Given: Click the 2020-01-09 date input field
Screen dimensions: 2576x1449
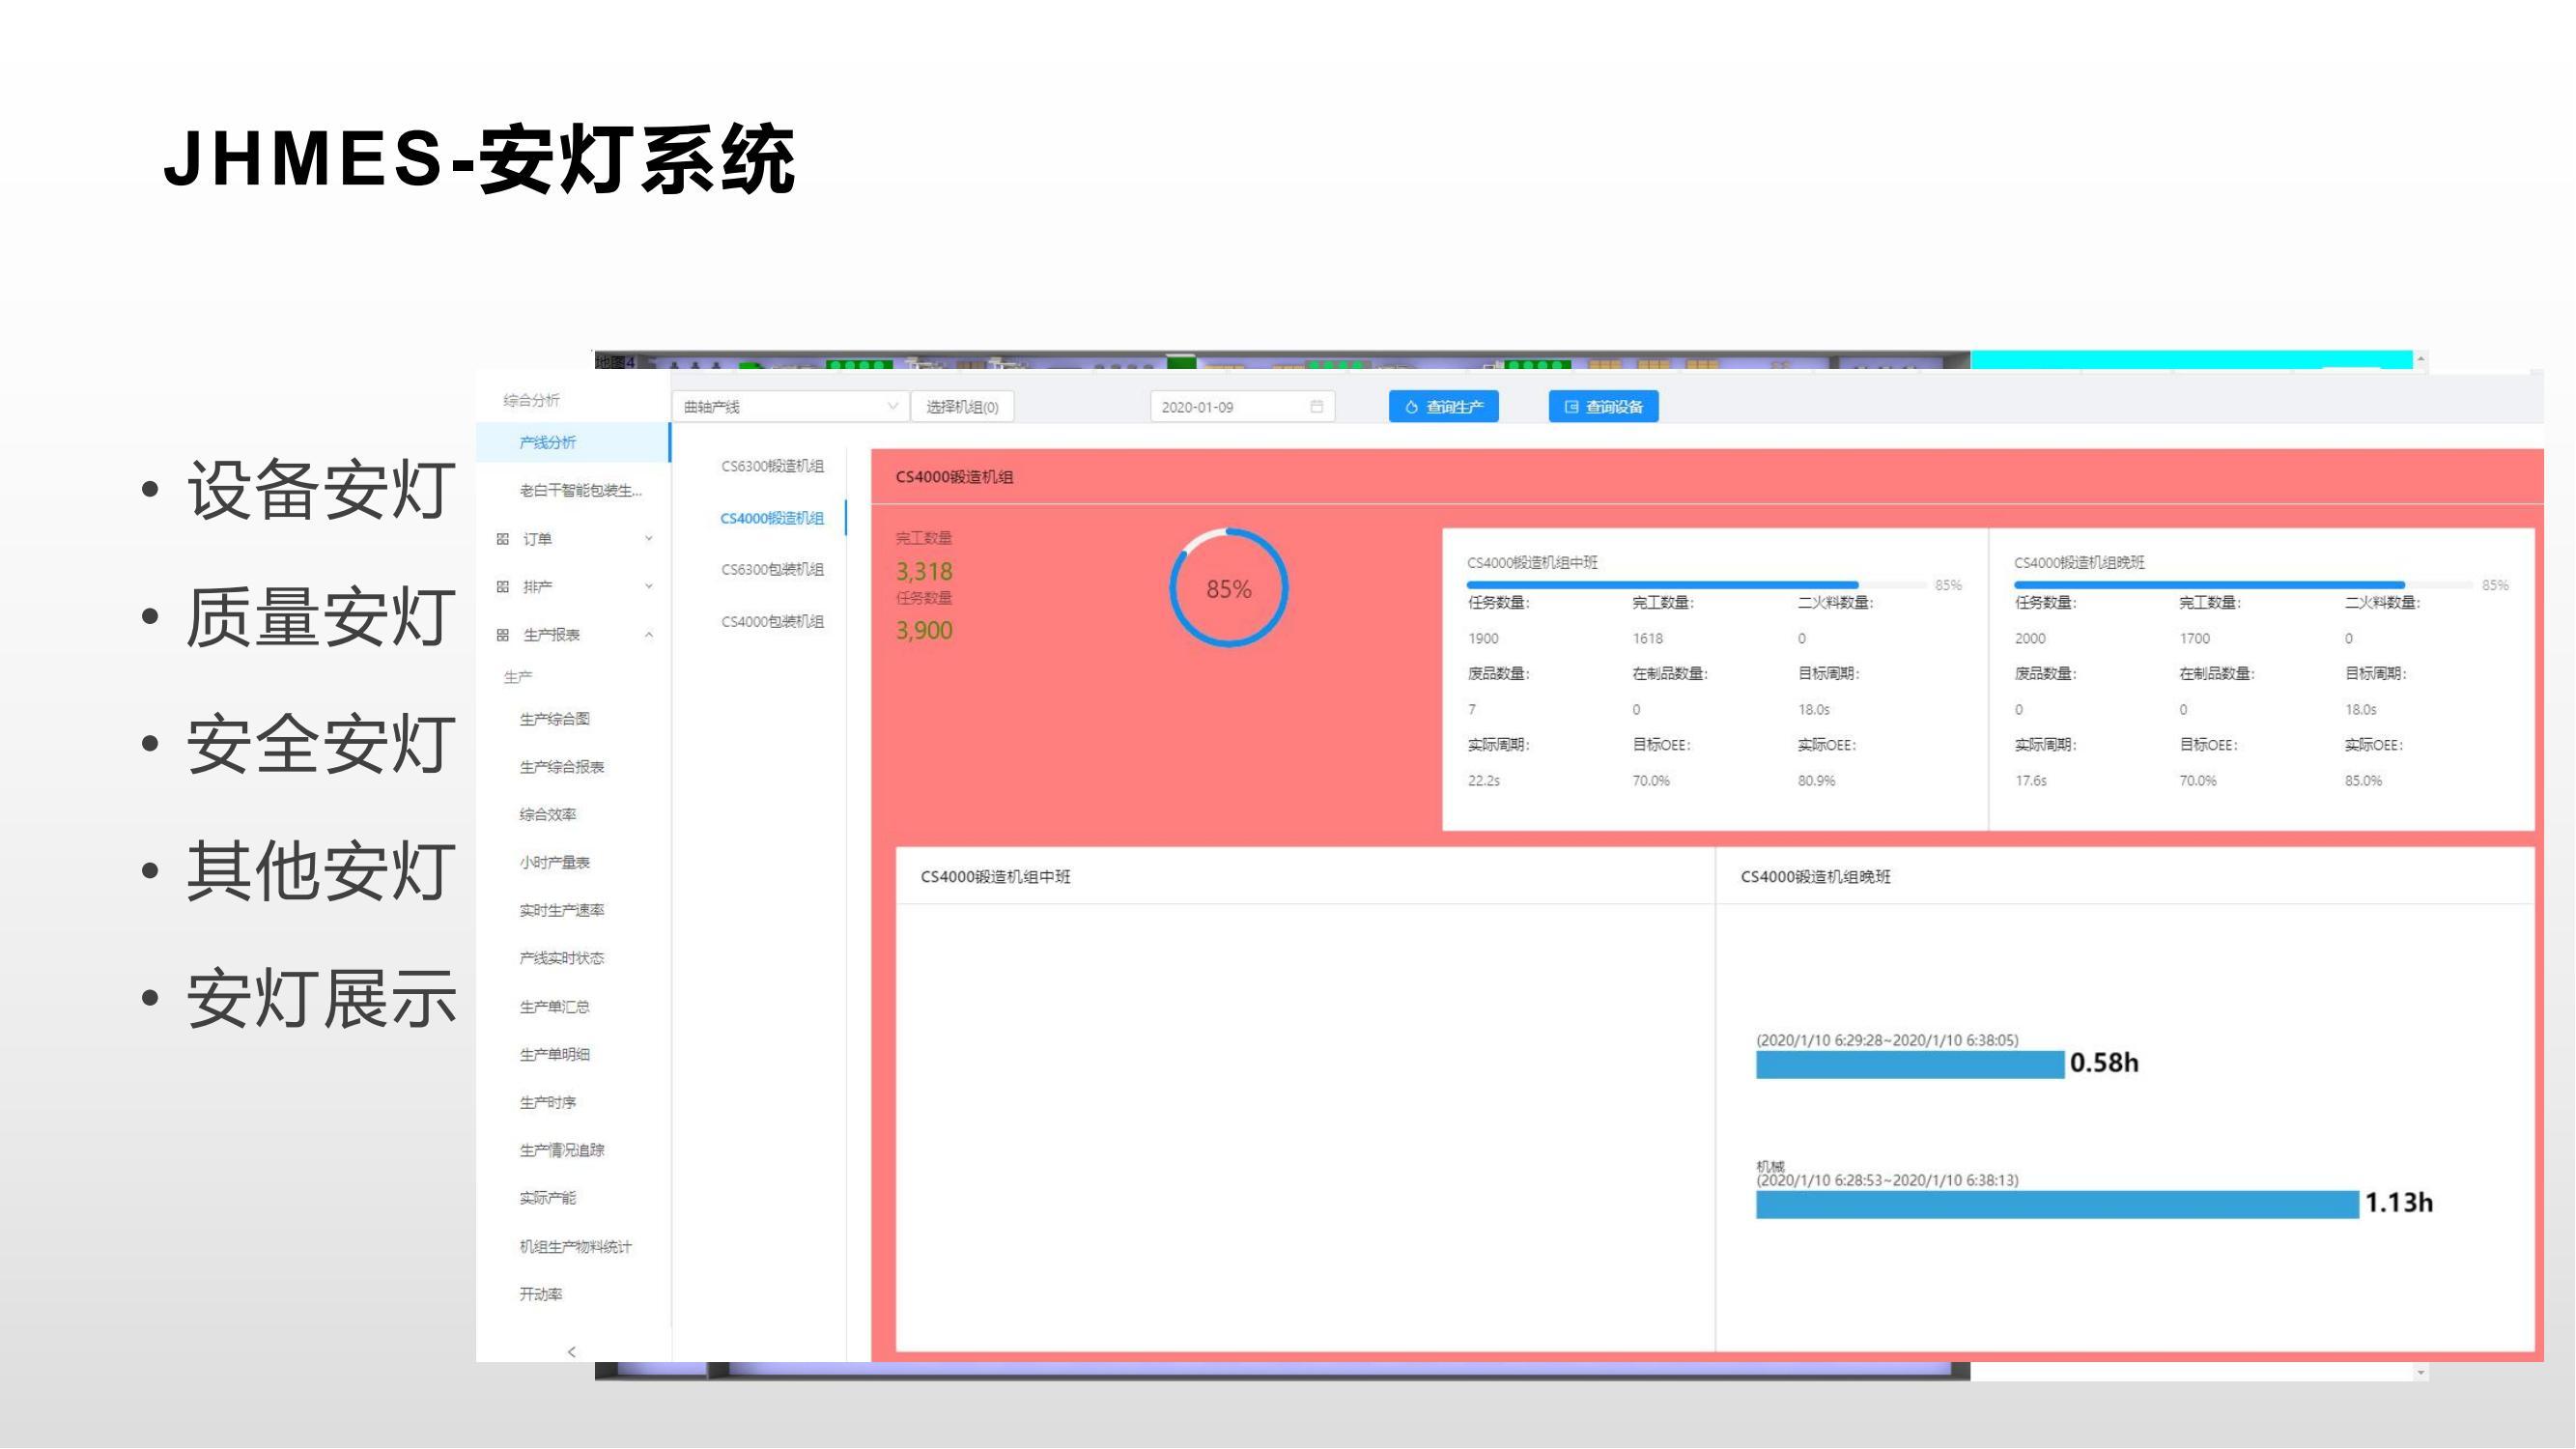Looking at the screenshot, I should click(1225, 407).
